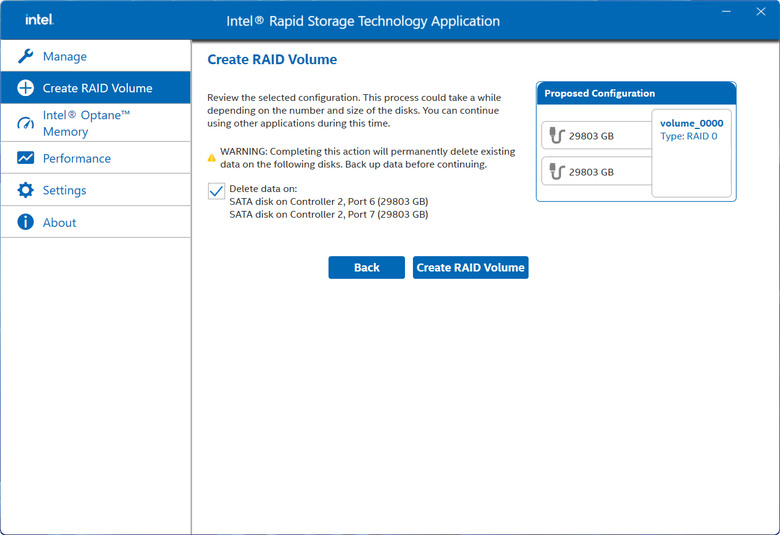Click the Controller 2, Port 6 disk line
This screenshot has width=780, height=535.
(x=328, y=202)
